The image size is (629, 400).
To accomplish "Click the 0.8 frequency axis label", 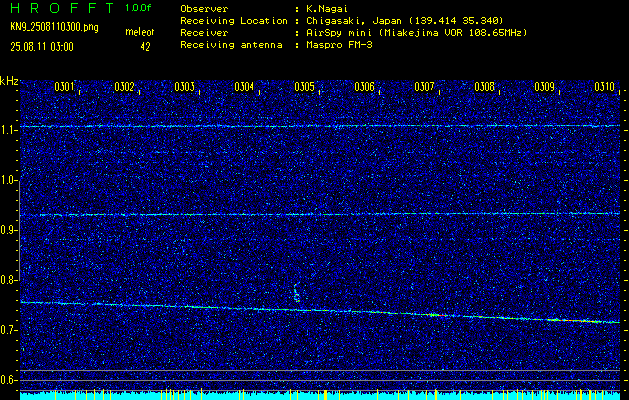I will click(x=7, y=280).
